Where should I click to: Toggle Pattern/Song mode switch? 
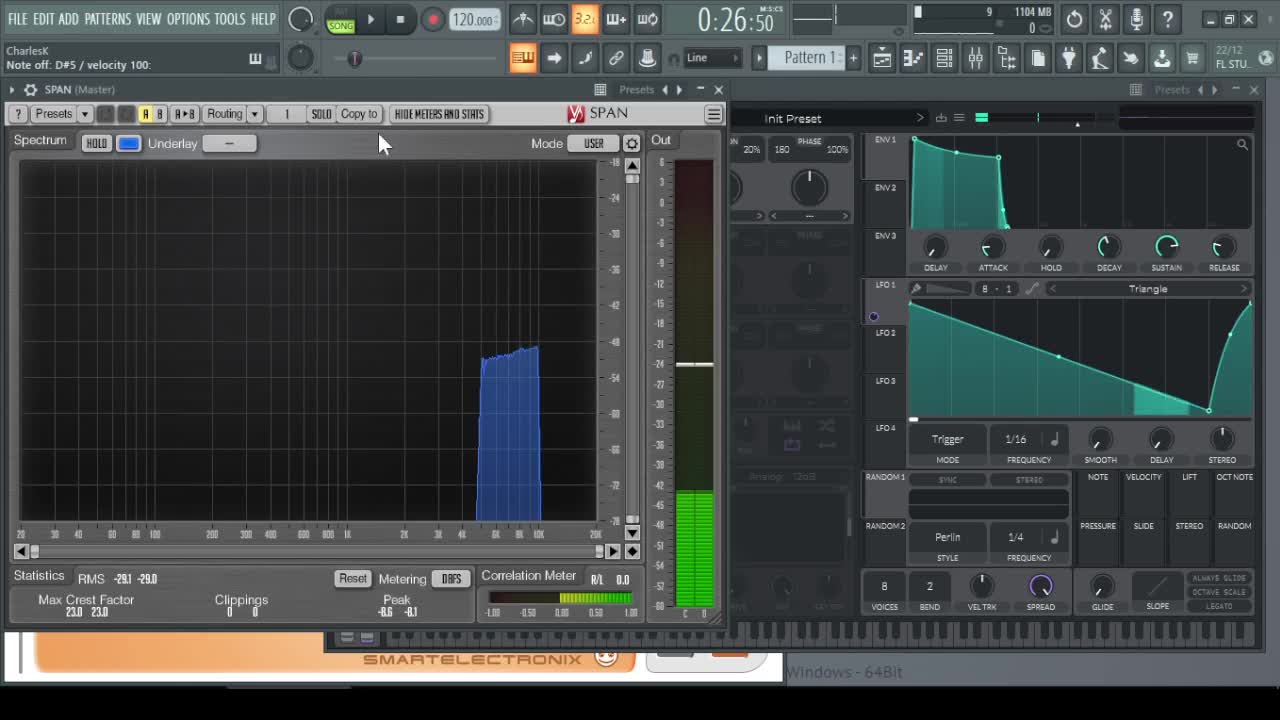click(x=341, y=19)
